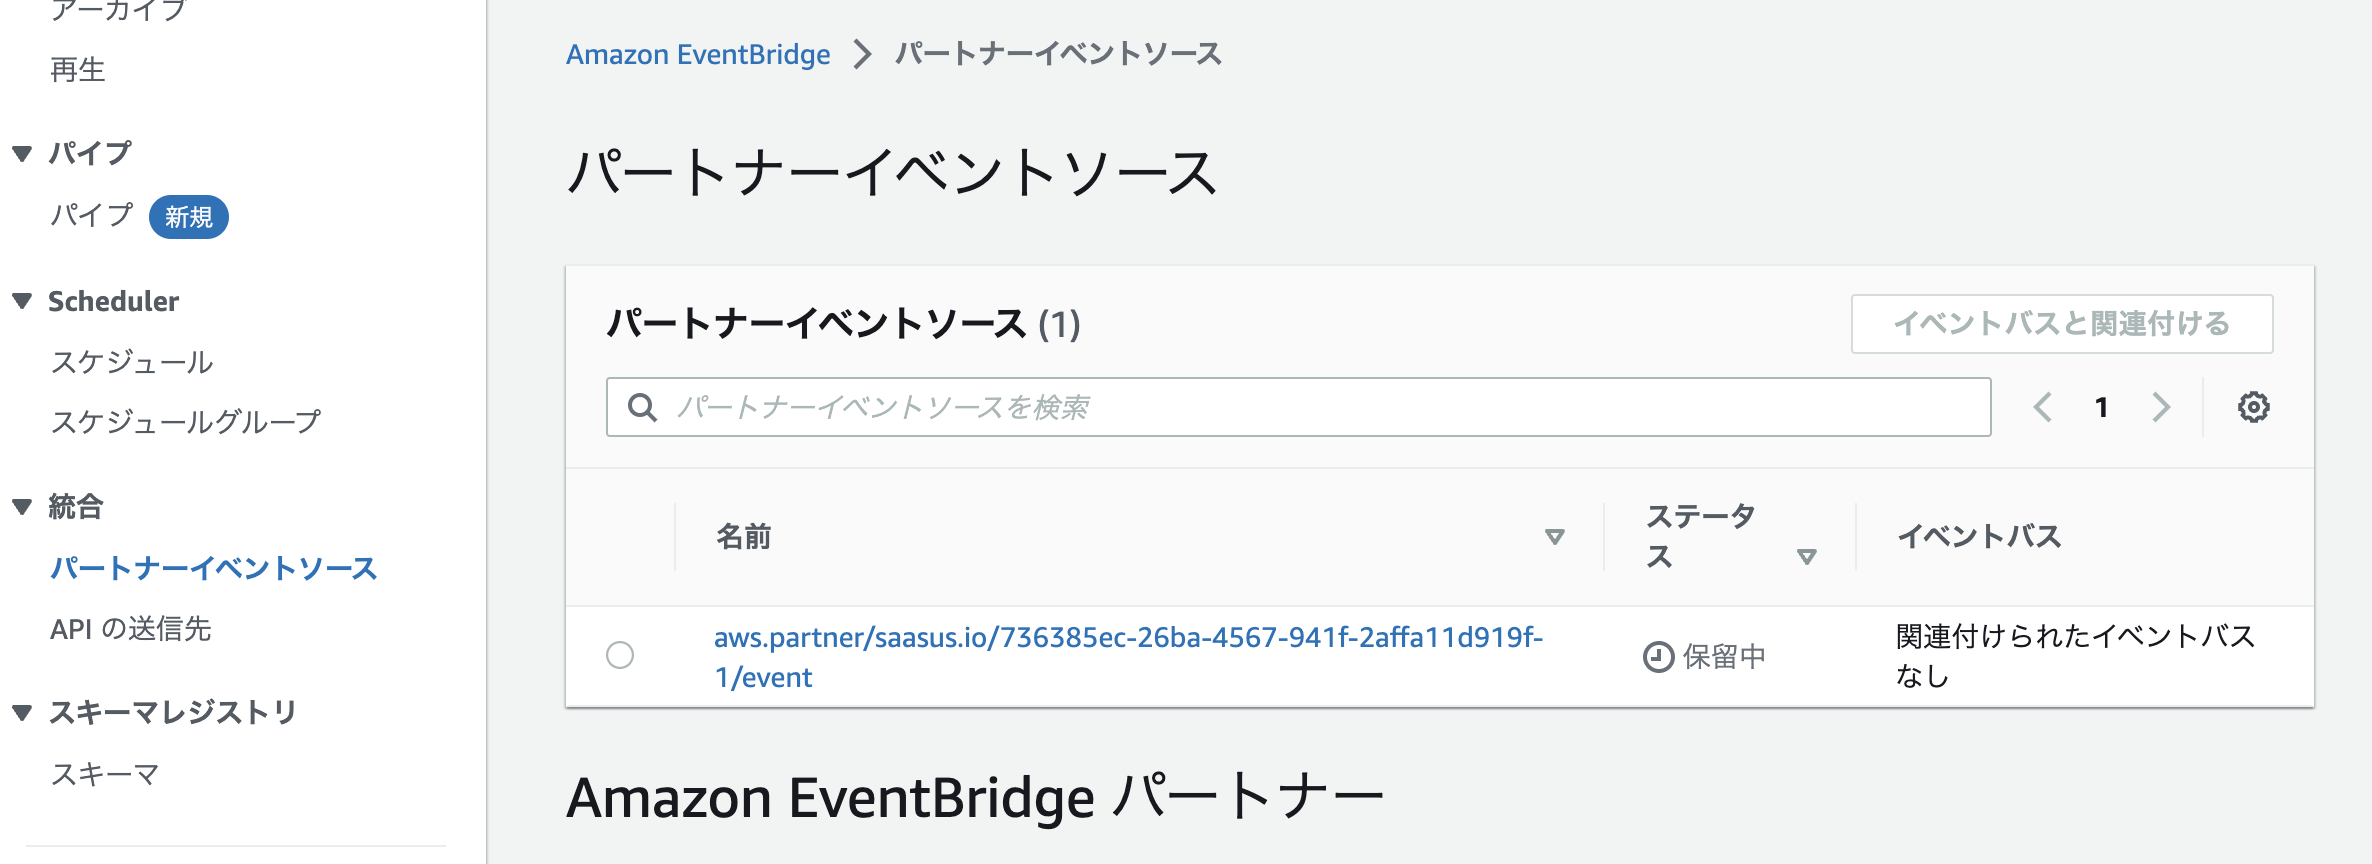Go to next page arrow

(2161, 407)
